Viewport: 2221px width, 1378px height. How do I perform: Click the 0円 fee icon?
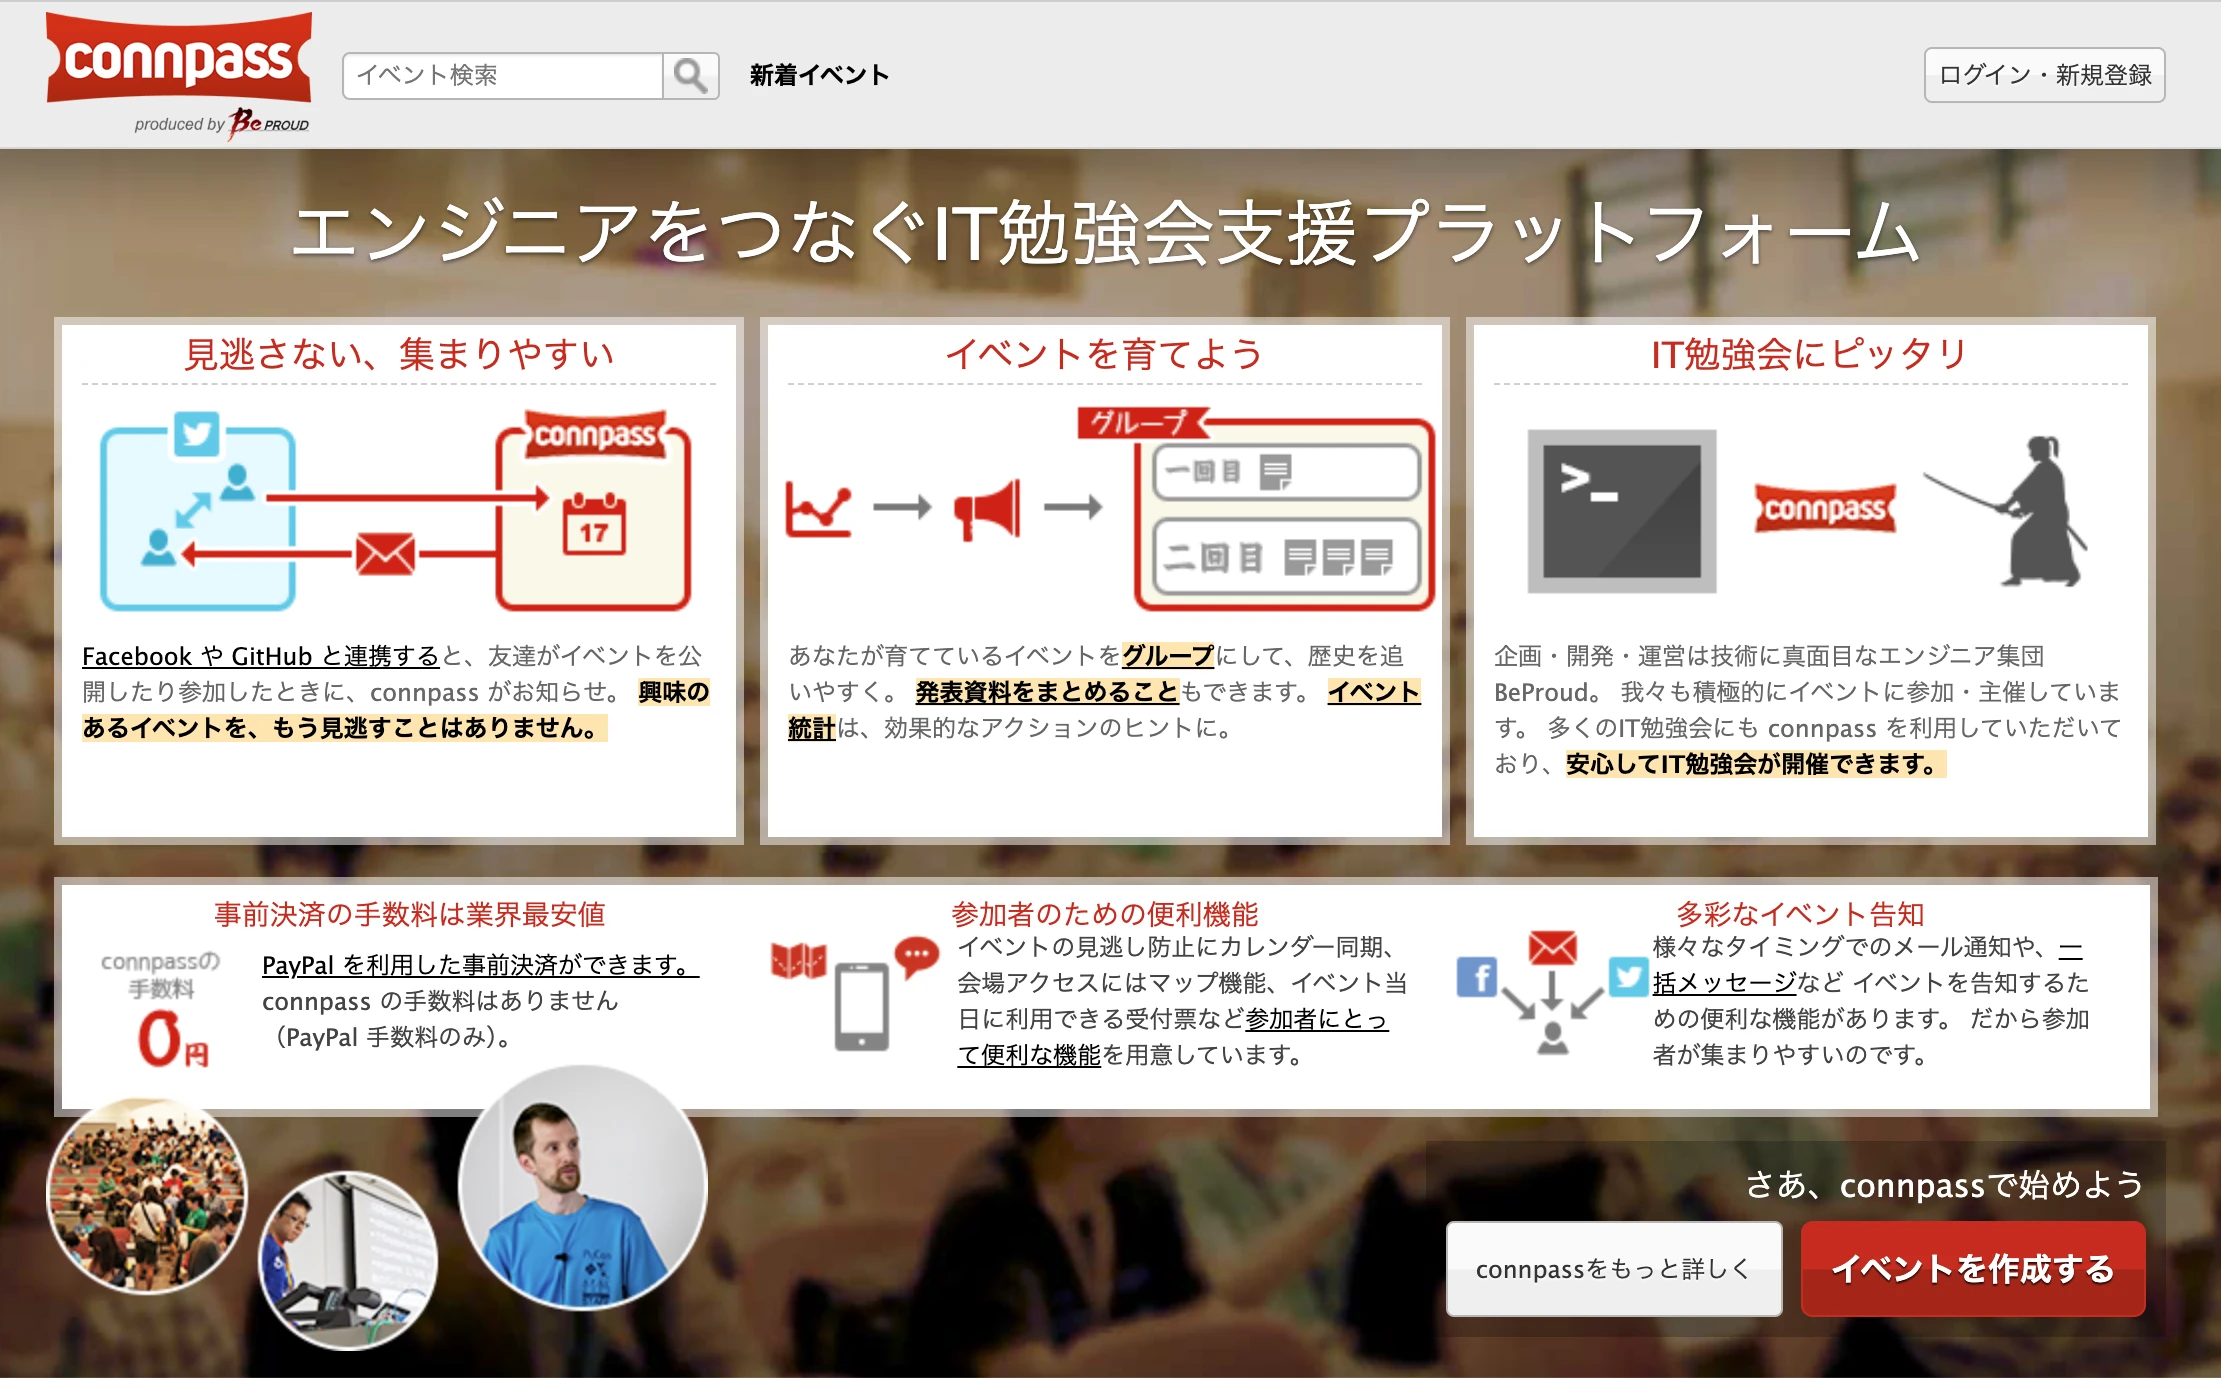click(172, 1038)
